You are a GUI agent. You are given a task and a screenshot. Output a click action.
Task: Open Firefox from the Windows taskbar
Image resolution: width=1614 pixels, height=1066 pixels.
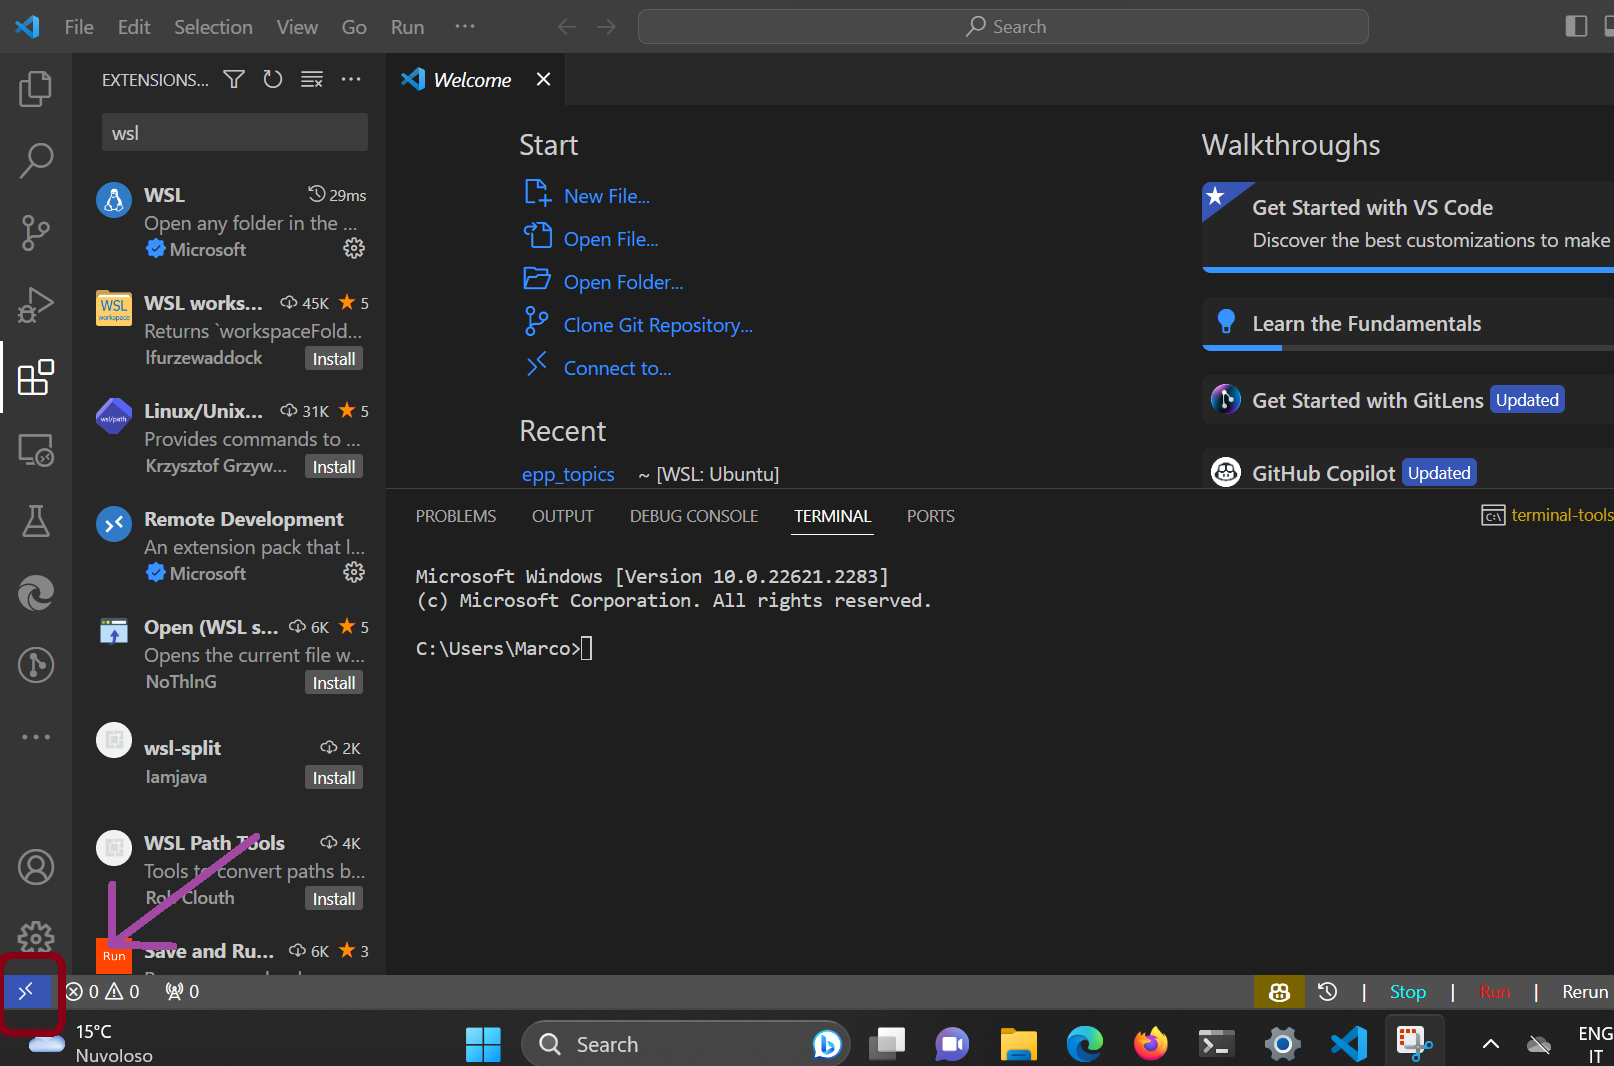tap(1150, 1044)
